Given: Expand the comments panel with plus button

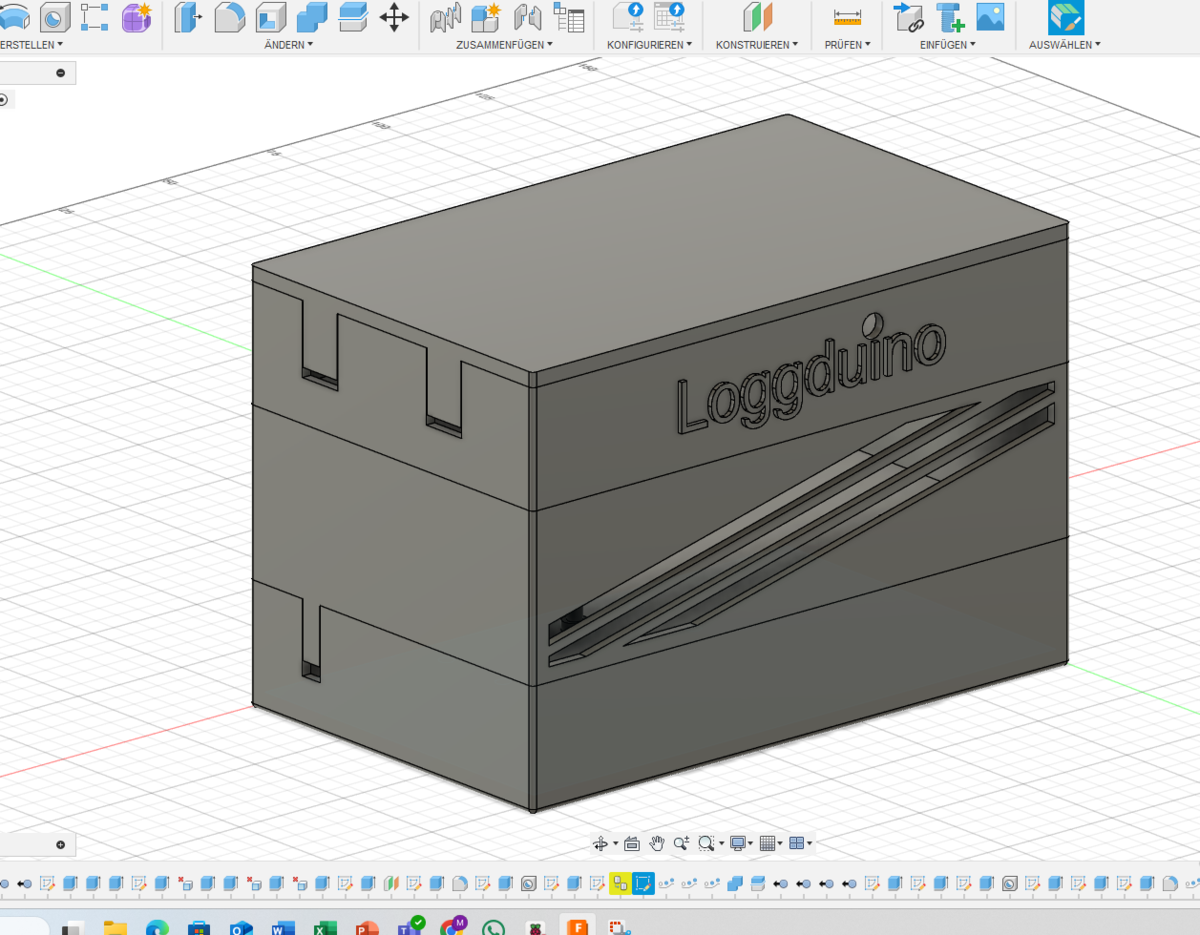Looking at the screenshot, I should 61,845.
